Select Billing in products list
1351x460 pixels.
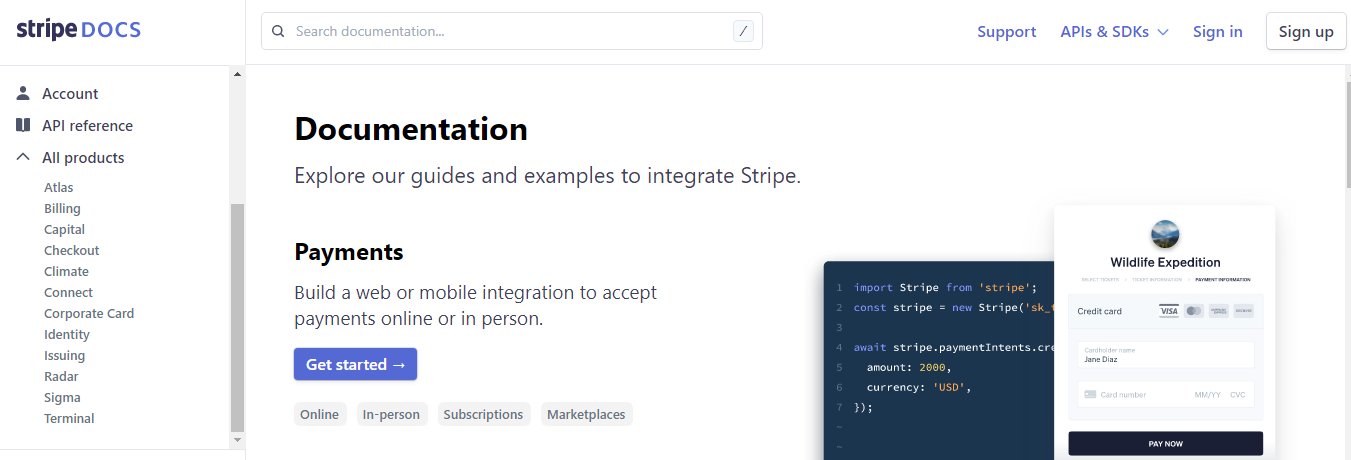coord(62,208)
